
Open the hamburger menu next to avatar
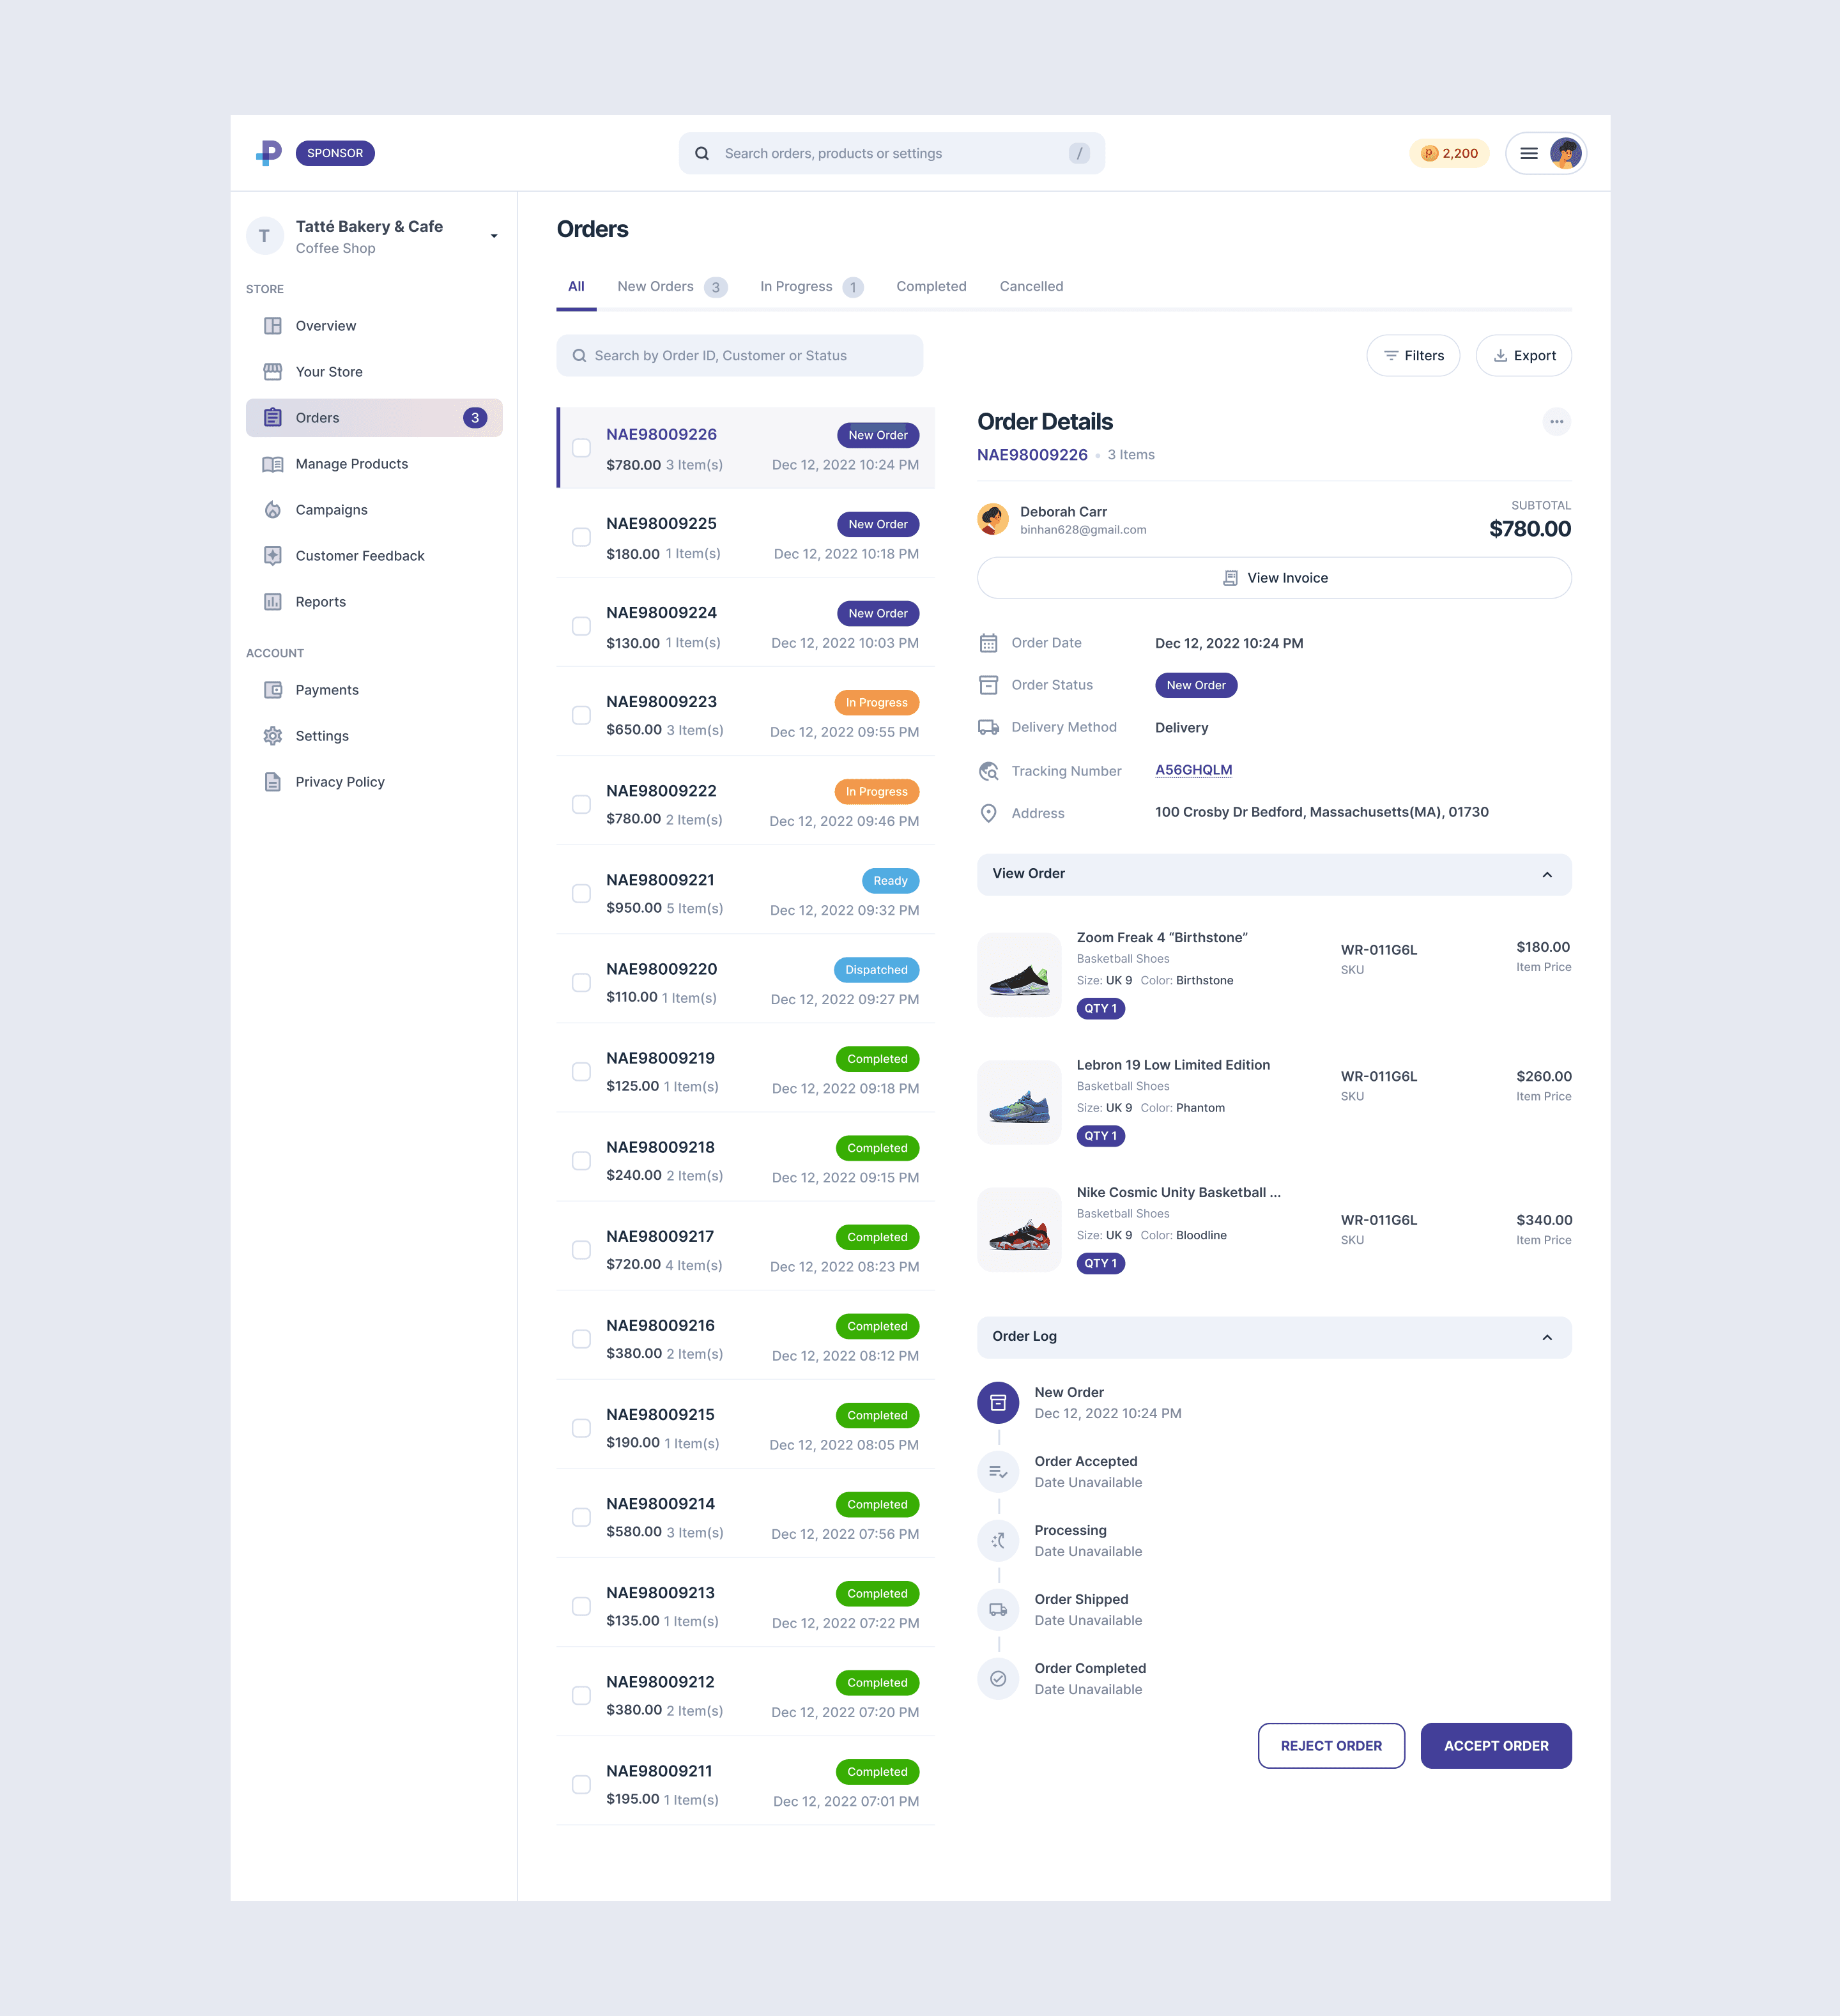tap(1528, 153)
